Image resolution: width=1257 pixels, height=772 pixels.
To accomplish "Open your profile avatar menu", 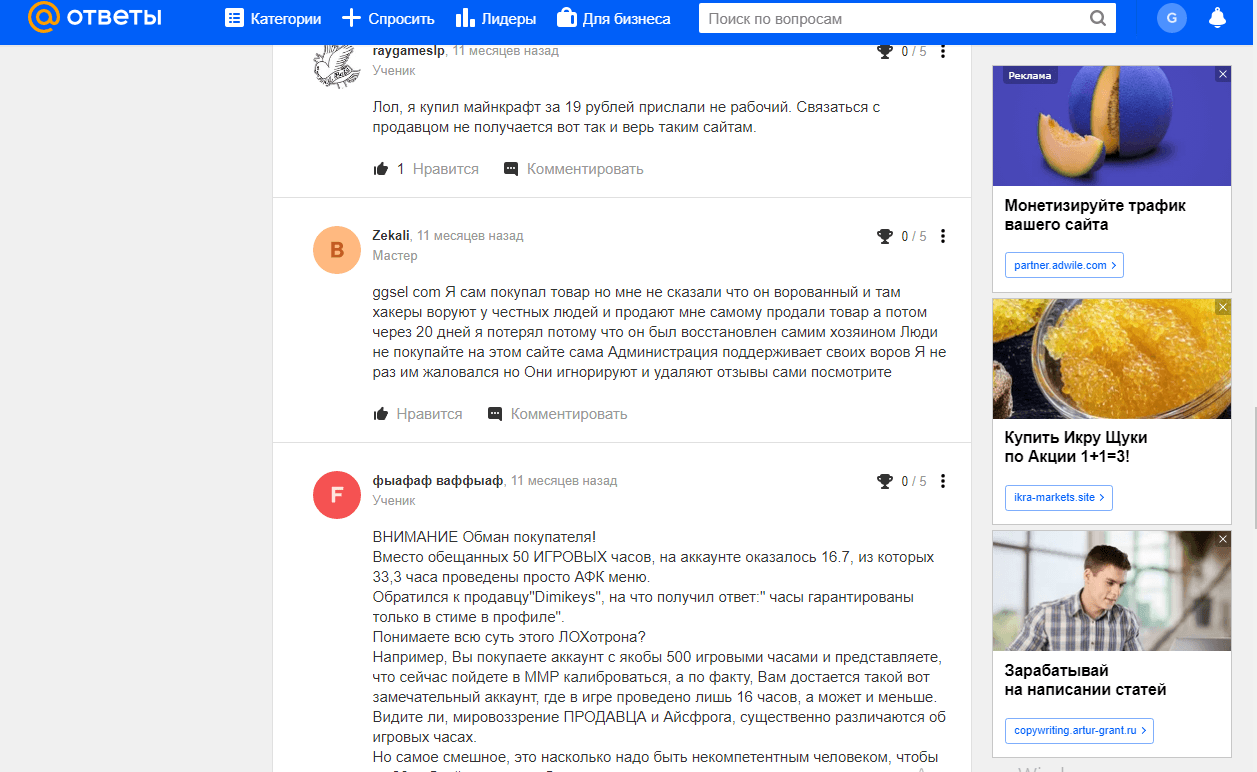I will pos(1171,17).
